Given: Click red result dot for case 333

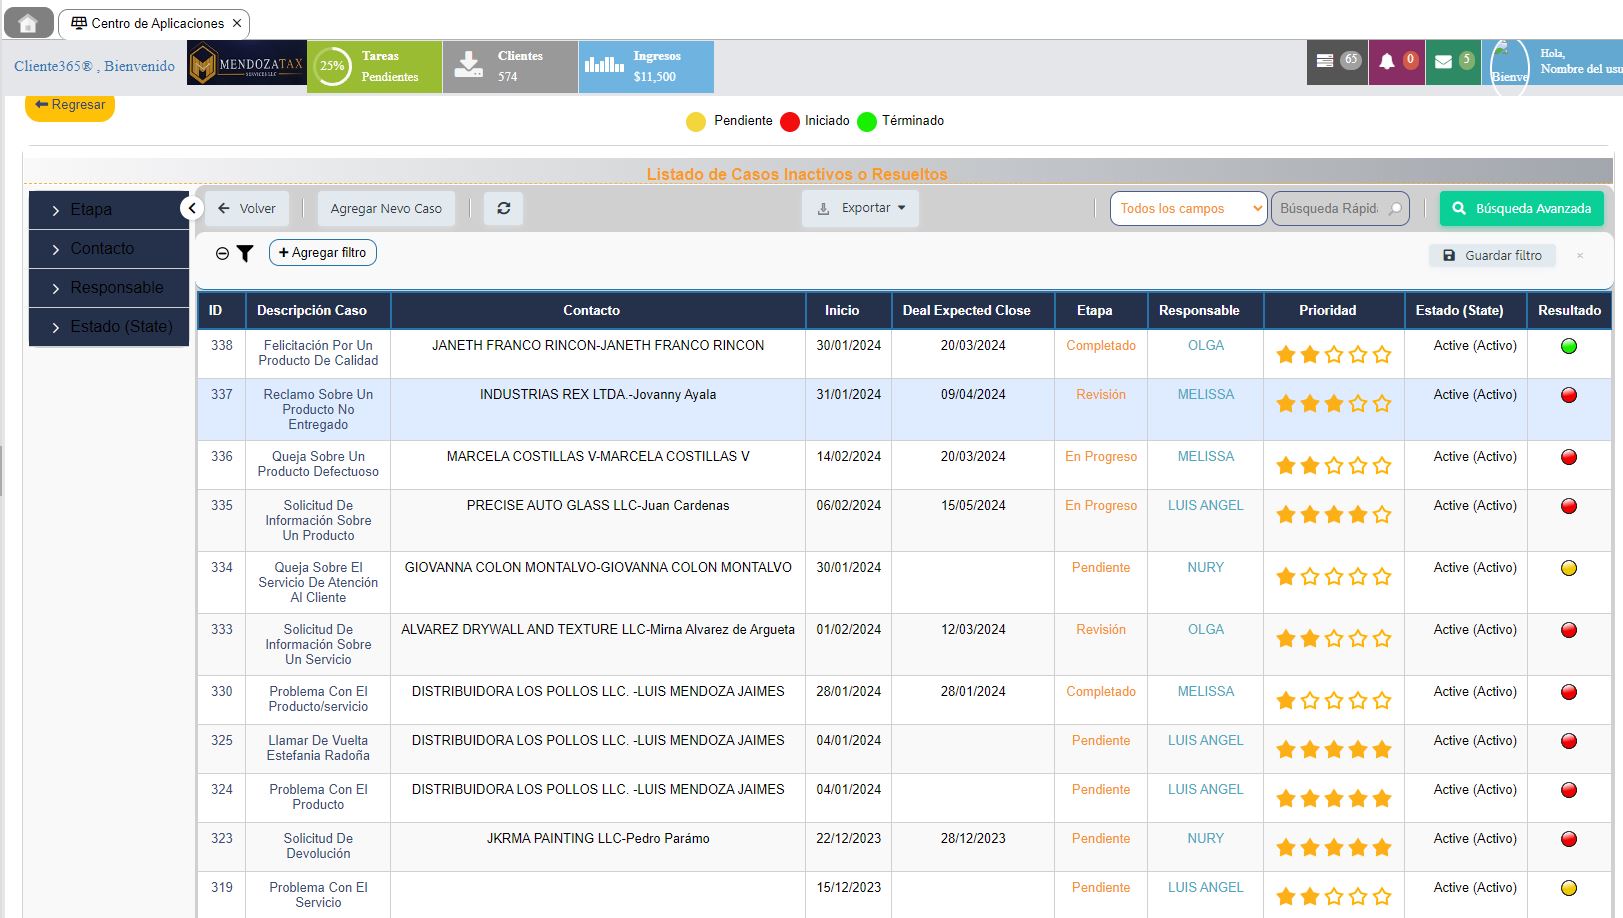Looking at the screenshot, I should pyautogui.click(x=1569, y=630).
